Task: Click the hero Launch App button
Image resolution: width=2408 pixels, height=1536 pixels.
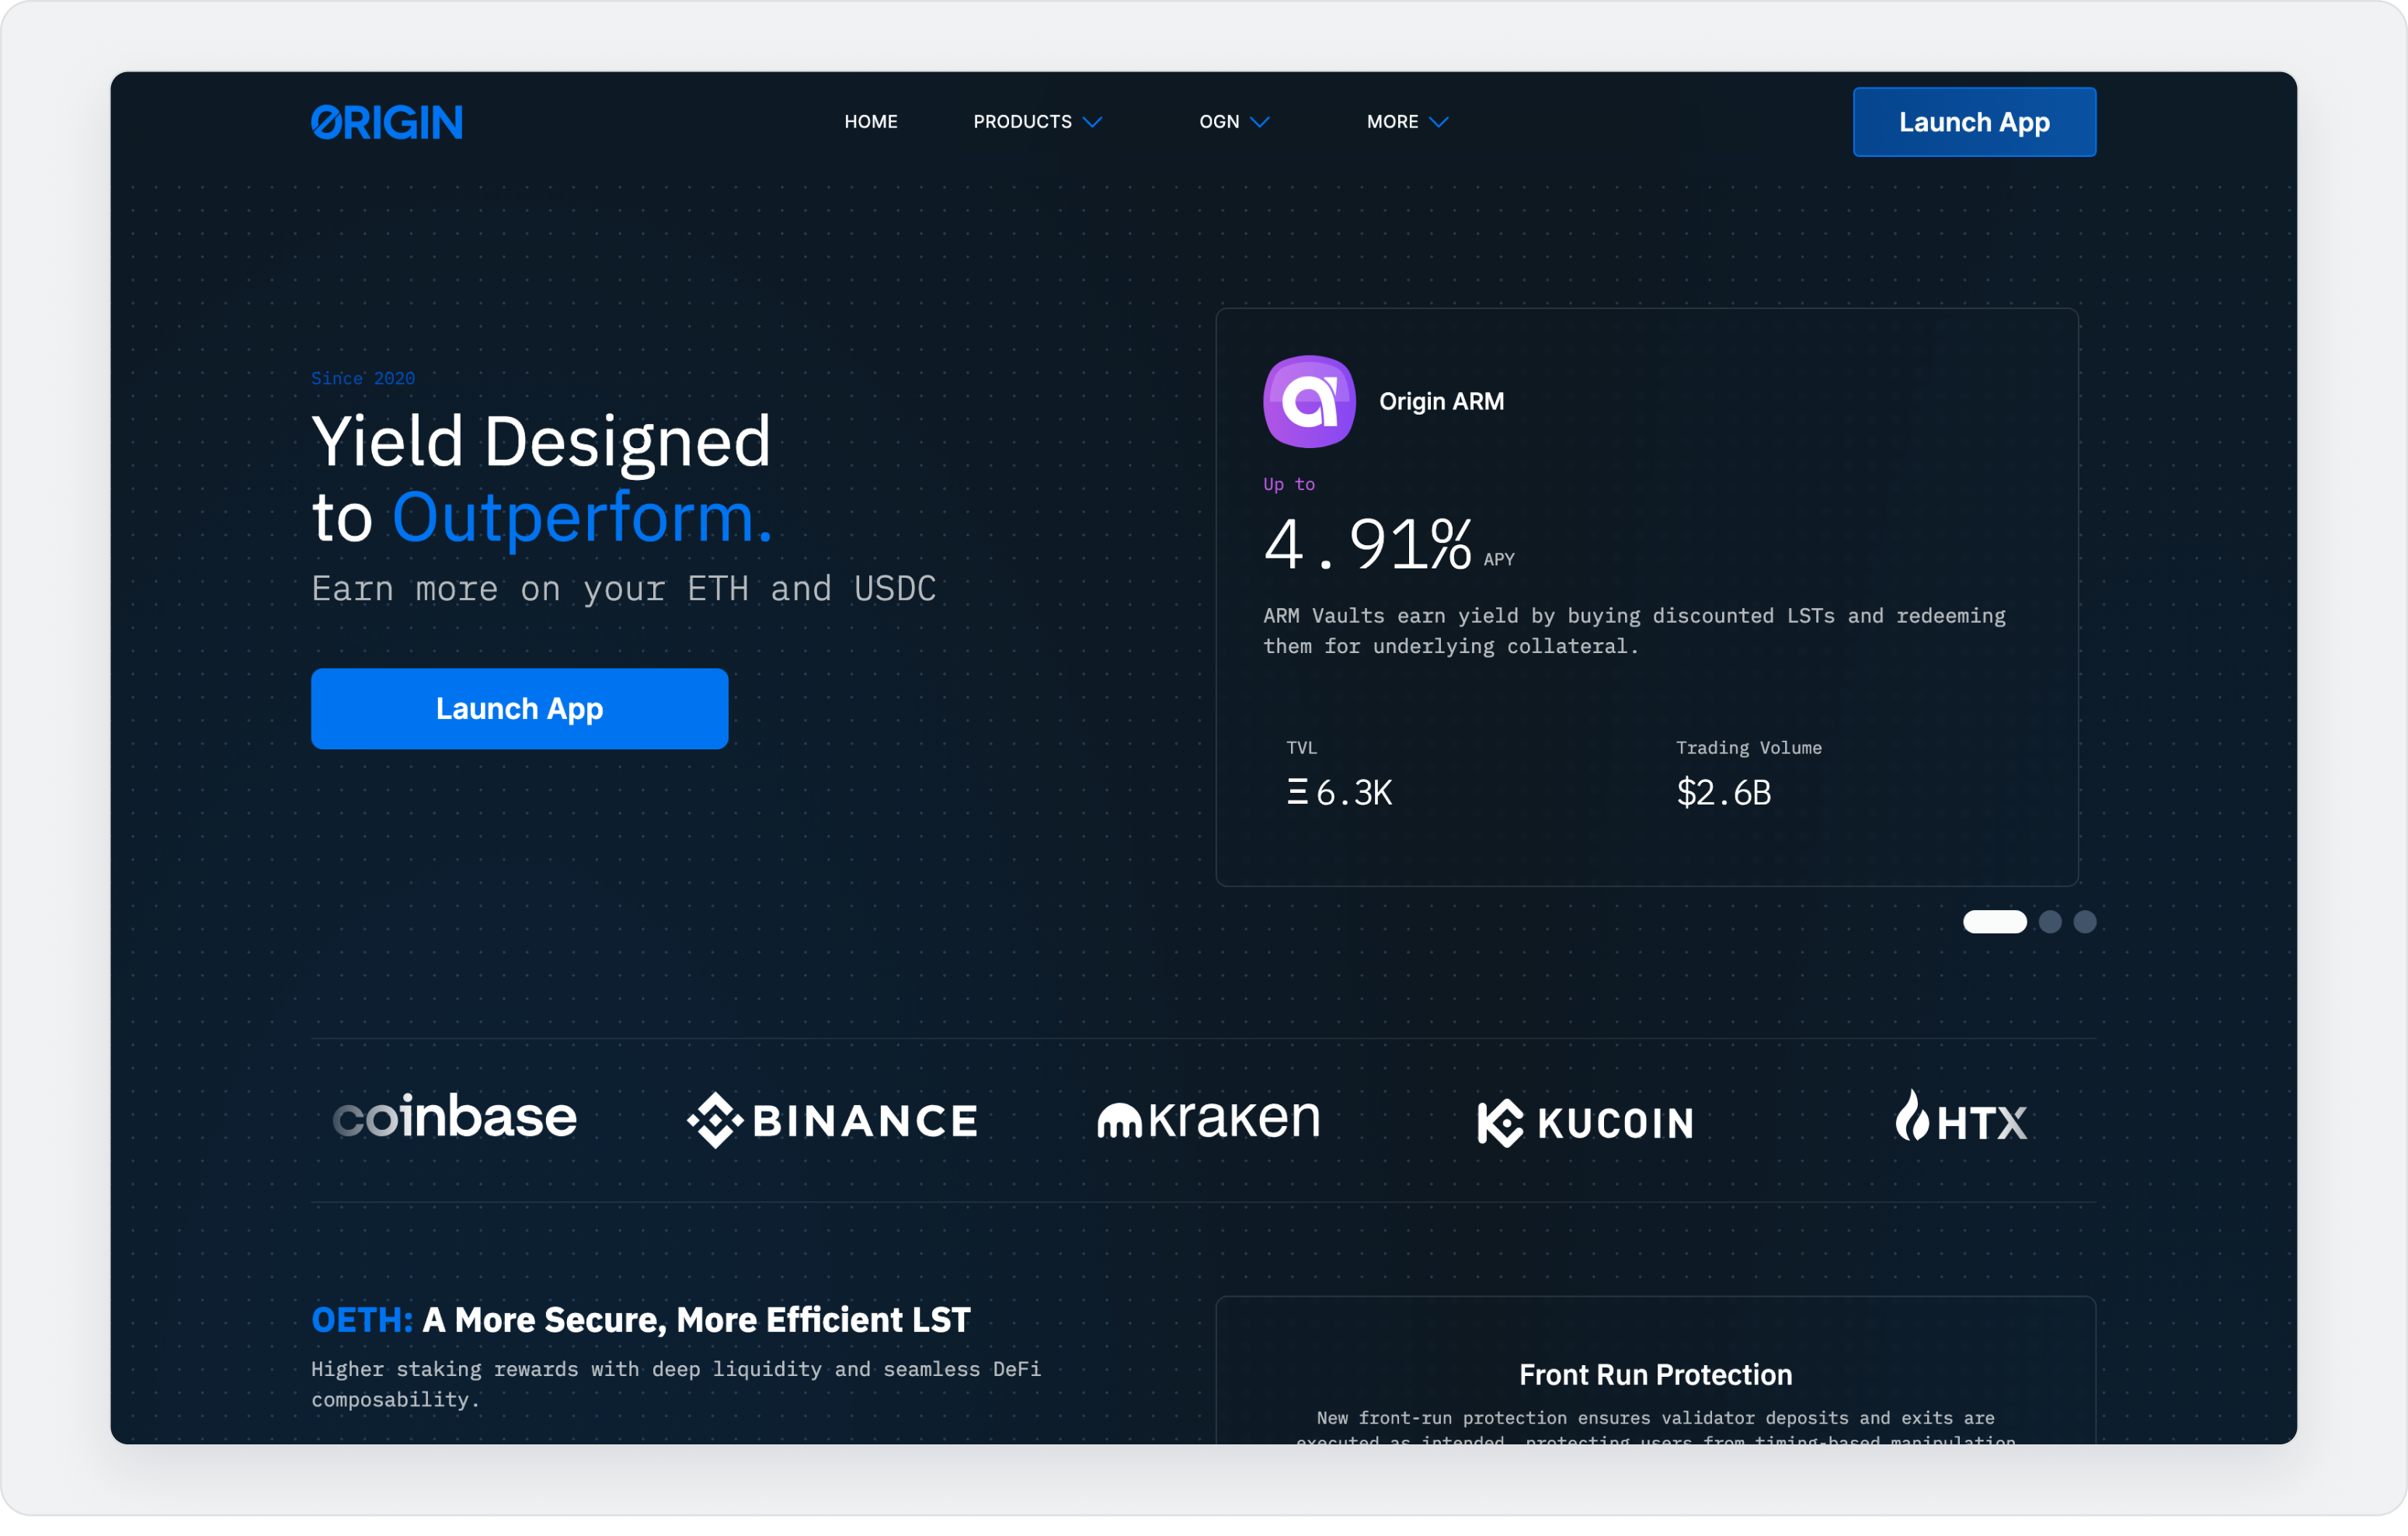Action: [x=519, y=708]
